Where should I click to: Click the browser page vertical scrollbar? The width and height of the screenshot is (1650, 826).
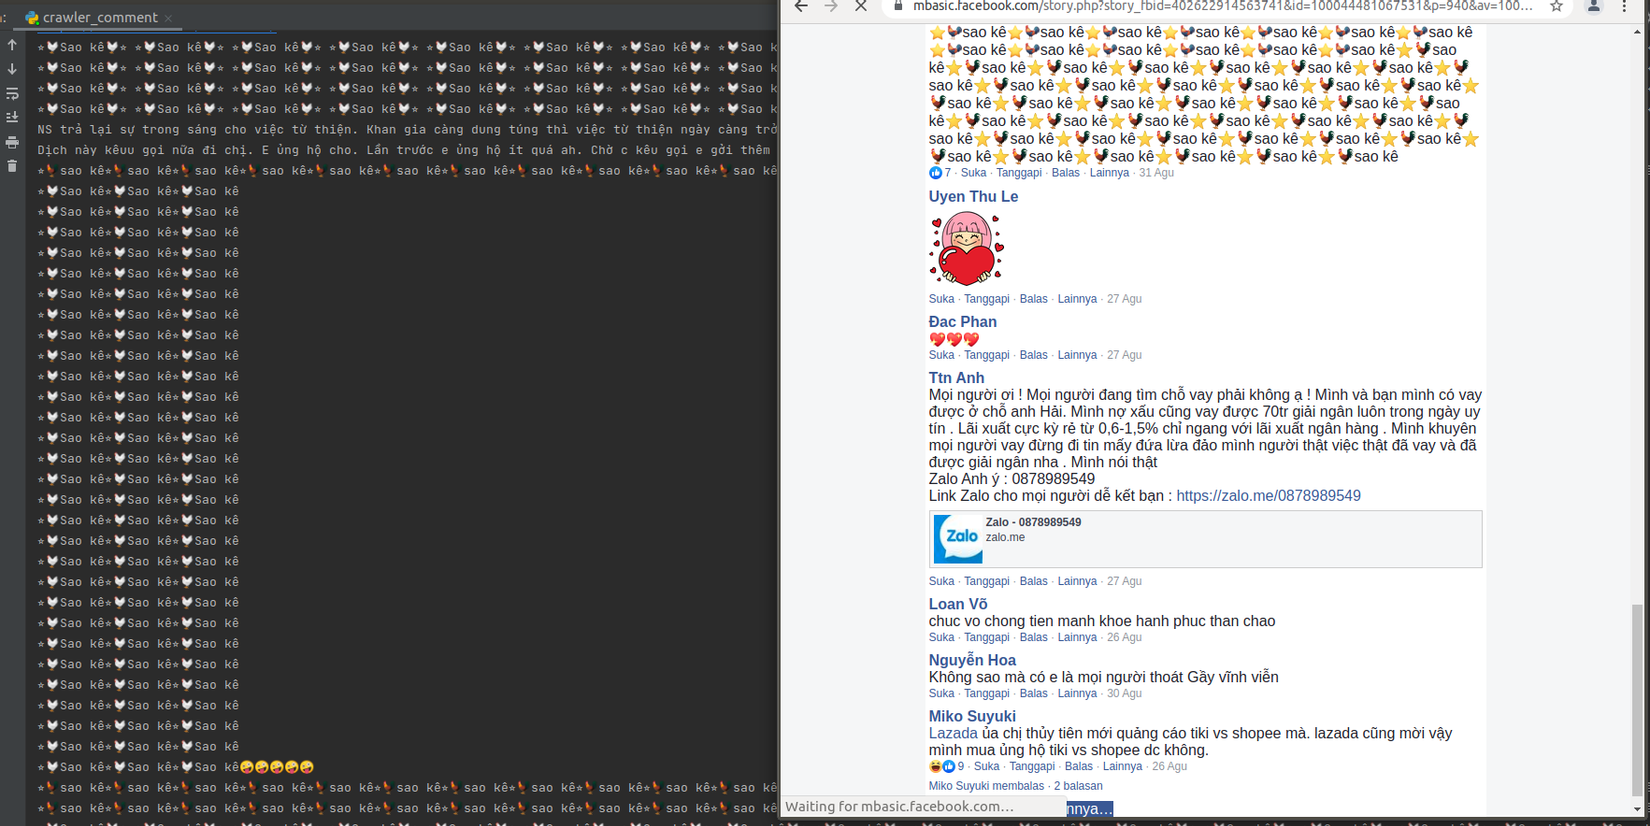click(x=1637, y=700)
